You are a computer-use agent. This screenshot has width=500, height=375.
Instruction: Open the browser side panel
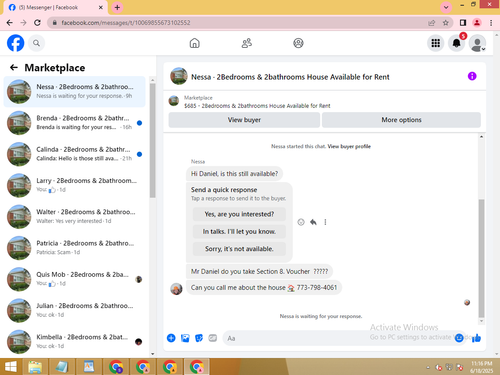(463, 23)
